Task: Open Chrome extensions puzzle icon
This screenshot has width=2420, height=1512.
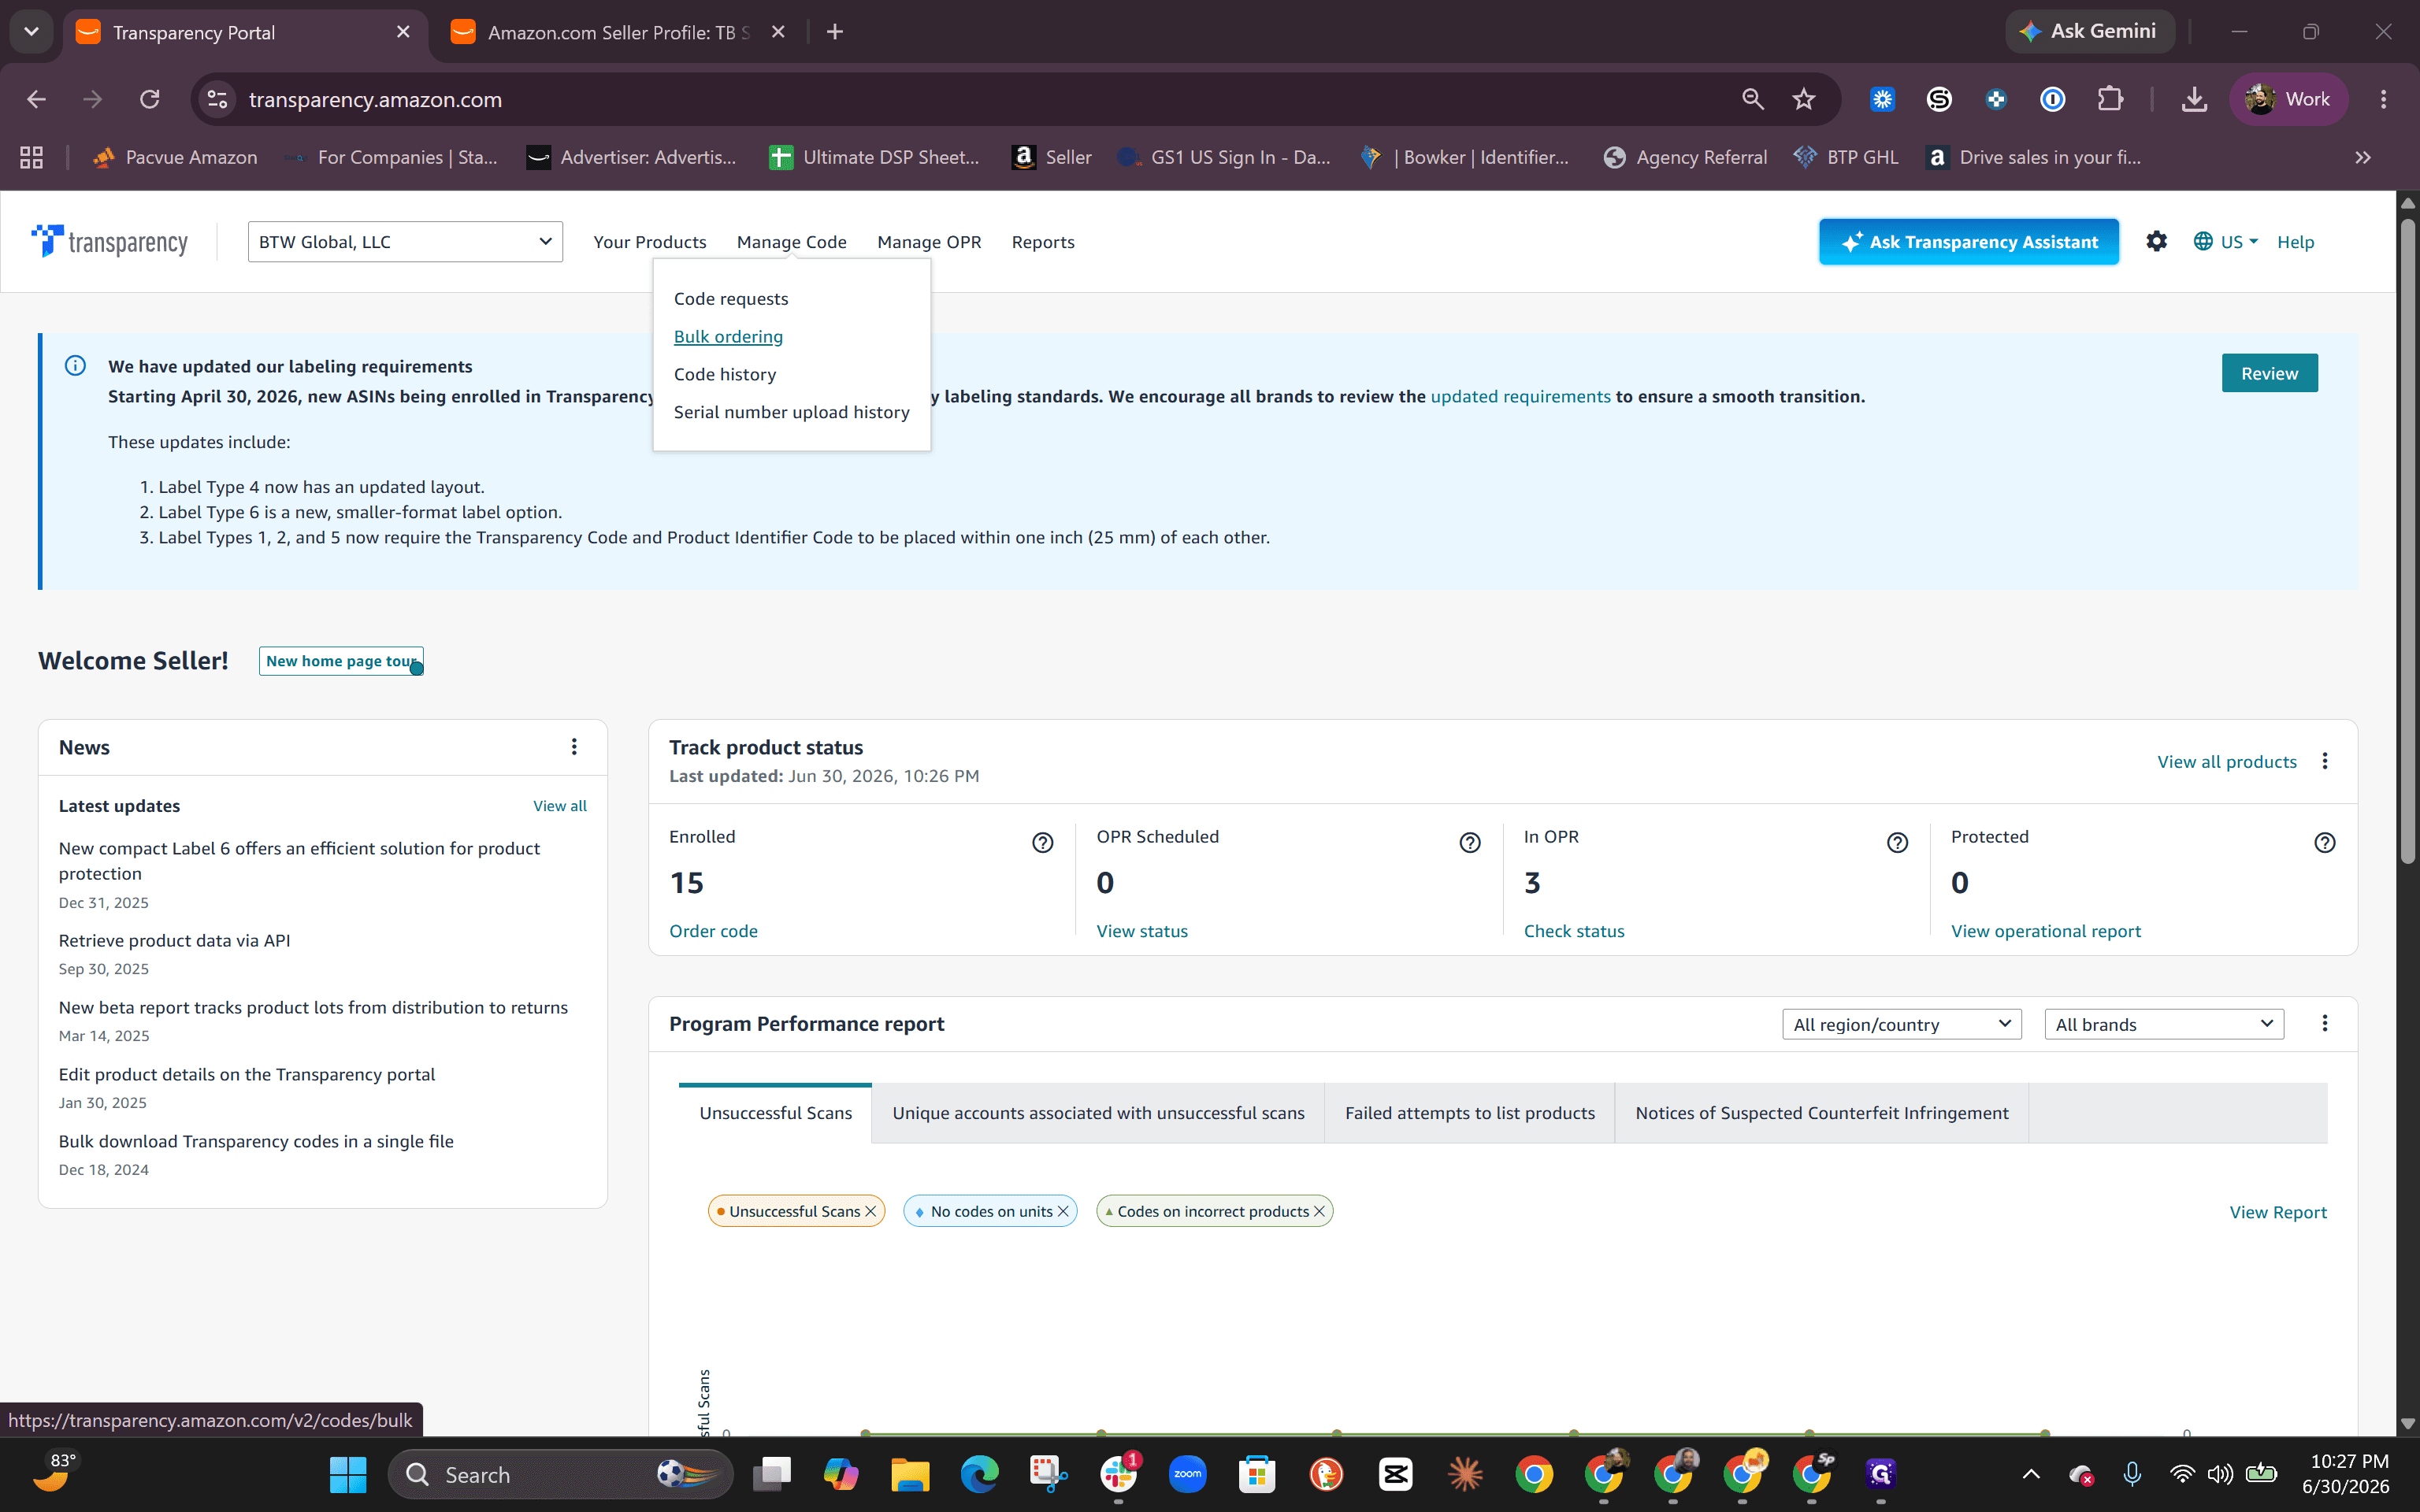Action: pos(2110,99)
